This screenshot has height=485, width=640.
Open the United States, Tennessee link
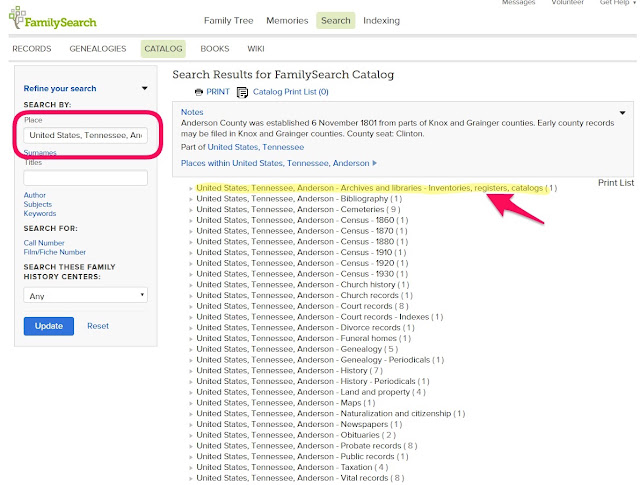click(256, 147)
